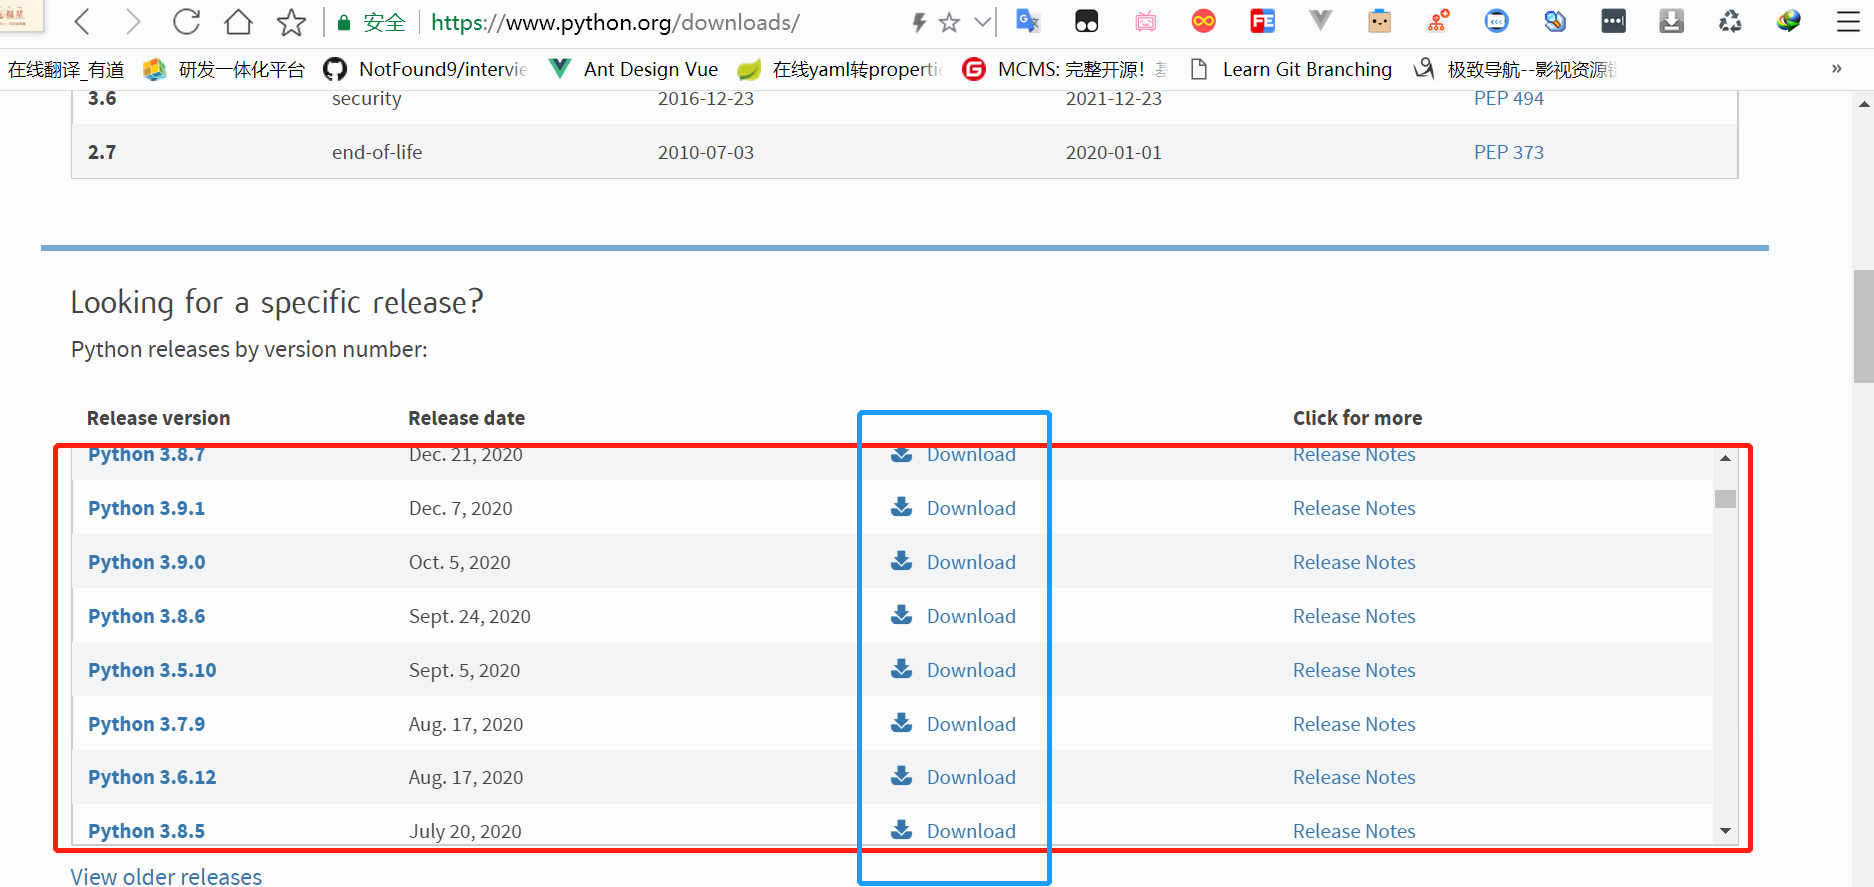Open the browser home page
The width and height of the screenshot is (1874, 887).
point(238,22)
